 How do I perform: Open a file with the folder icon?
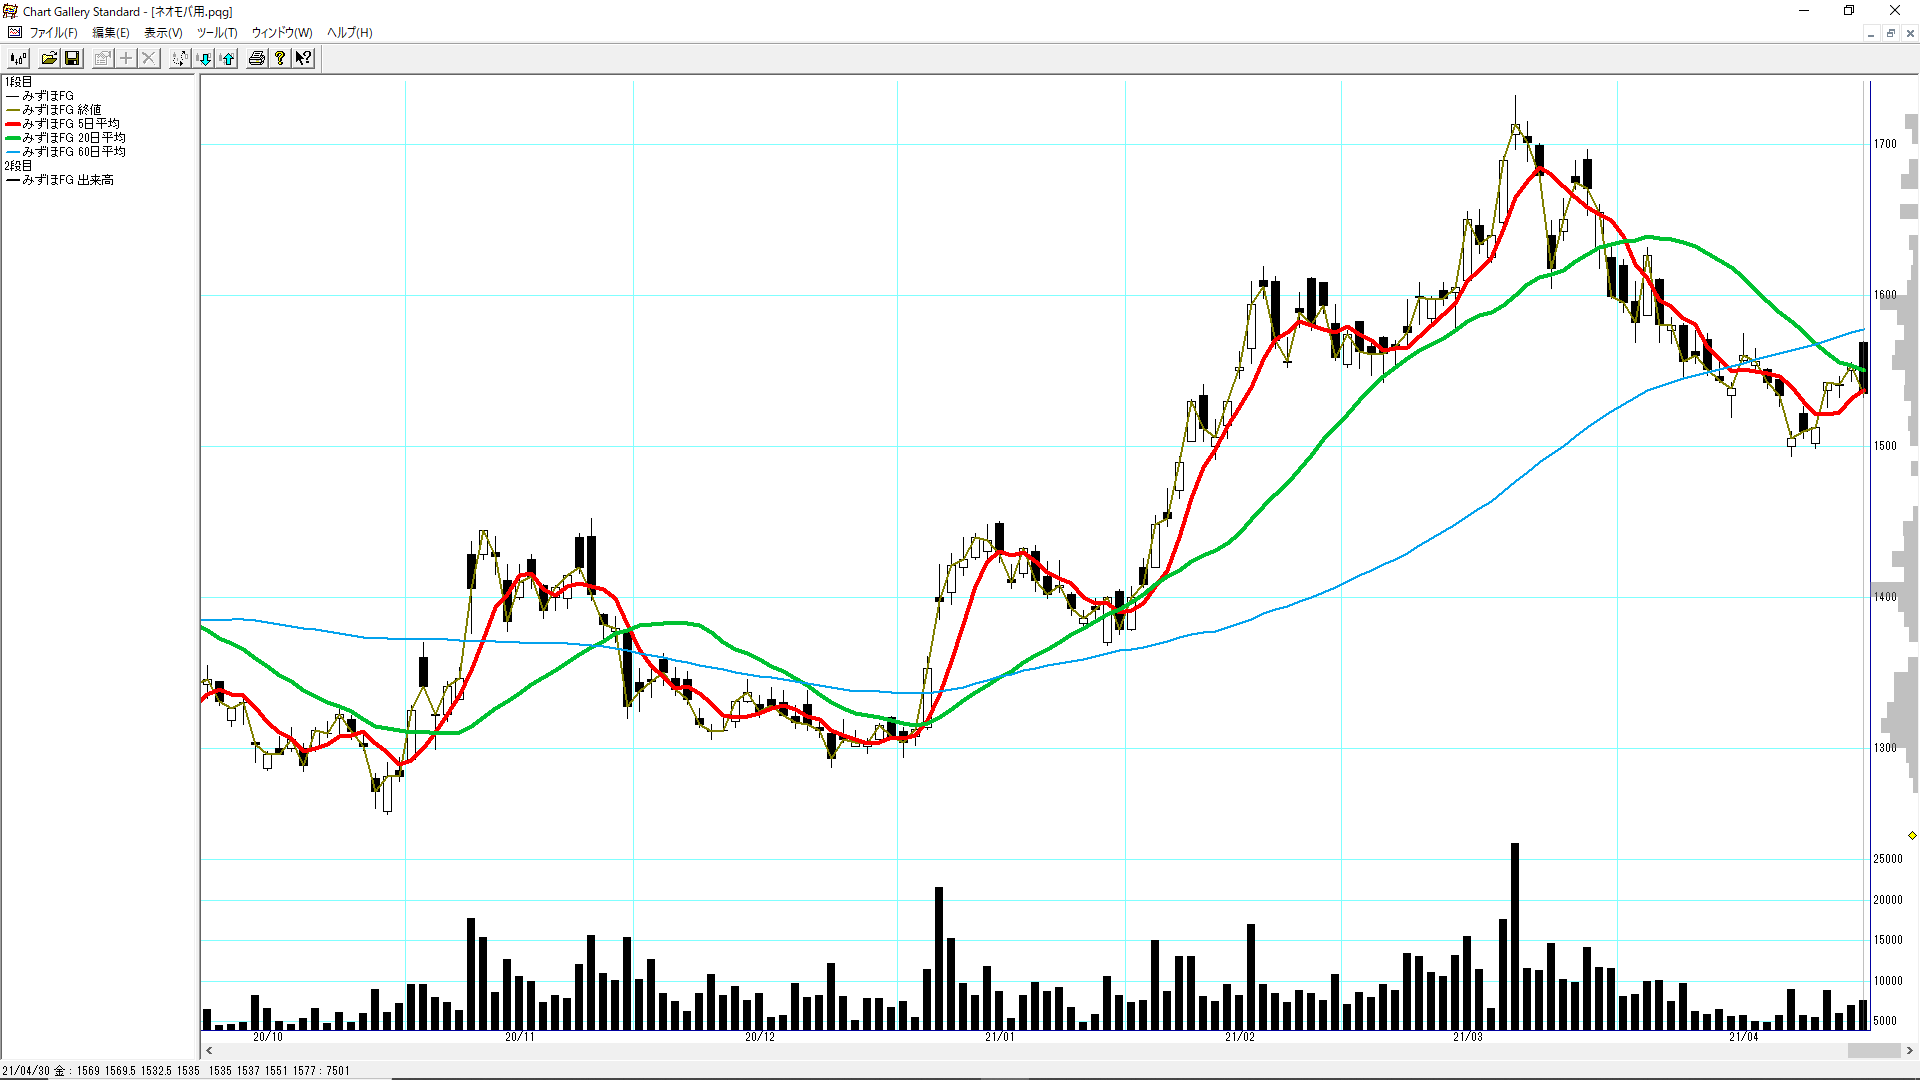[49, 58]
